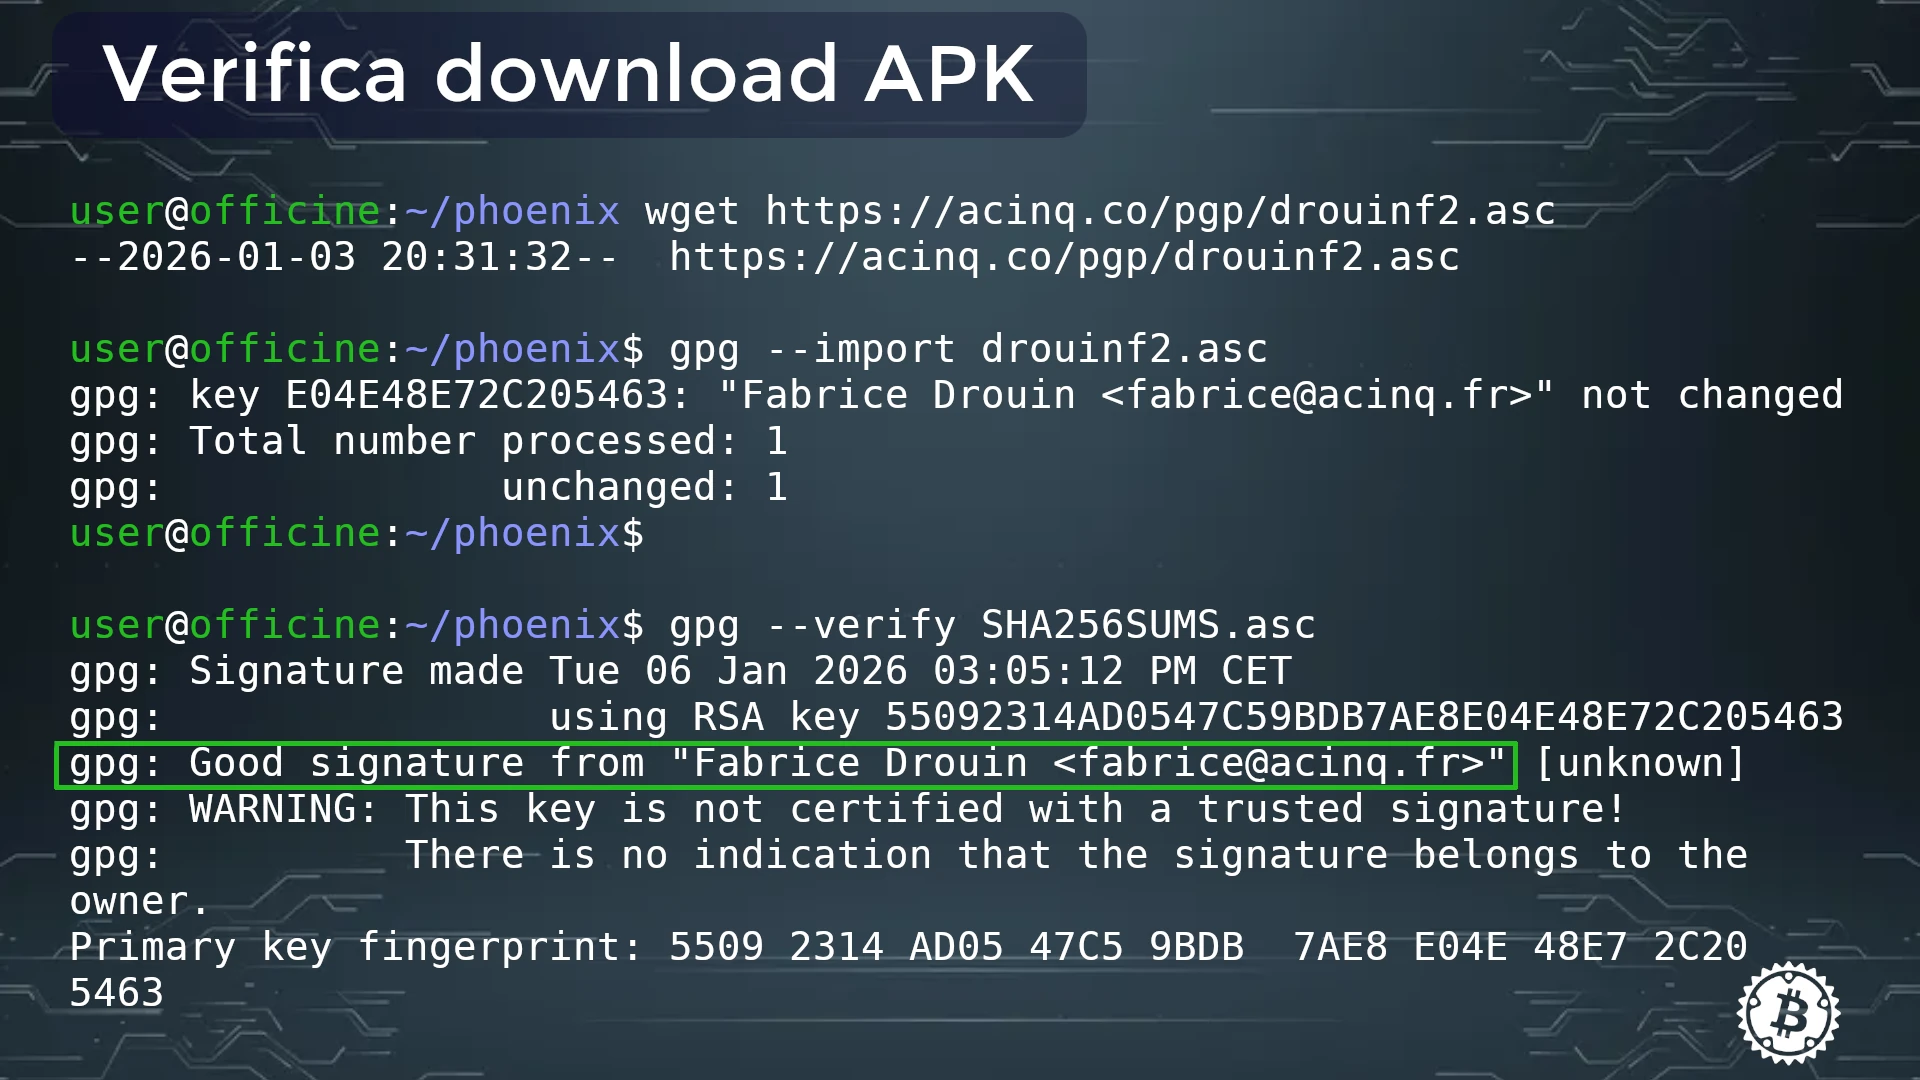
Task: Click 'Signature made Tue 06 Jan 2026' line
Action: click(680, 671)
